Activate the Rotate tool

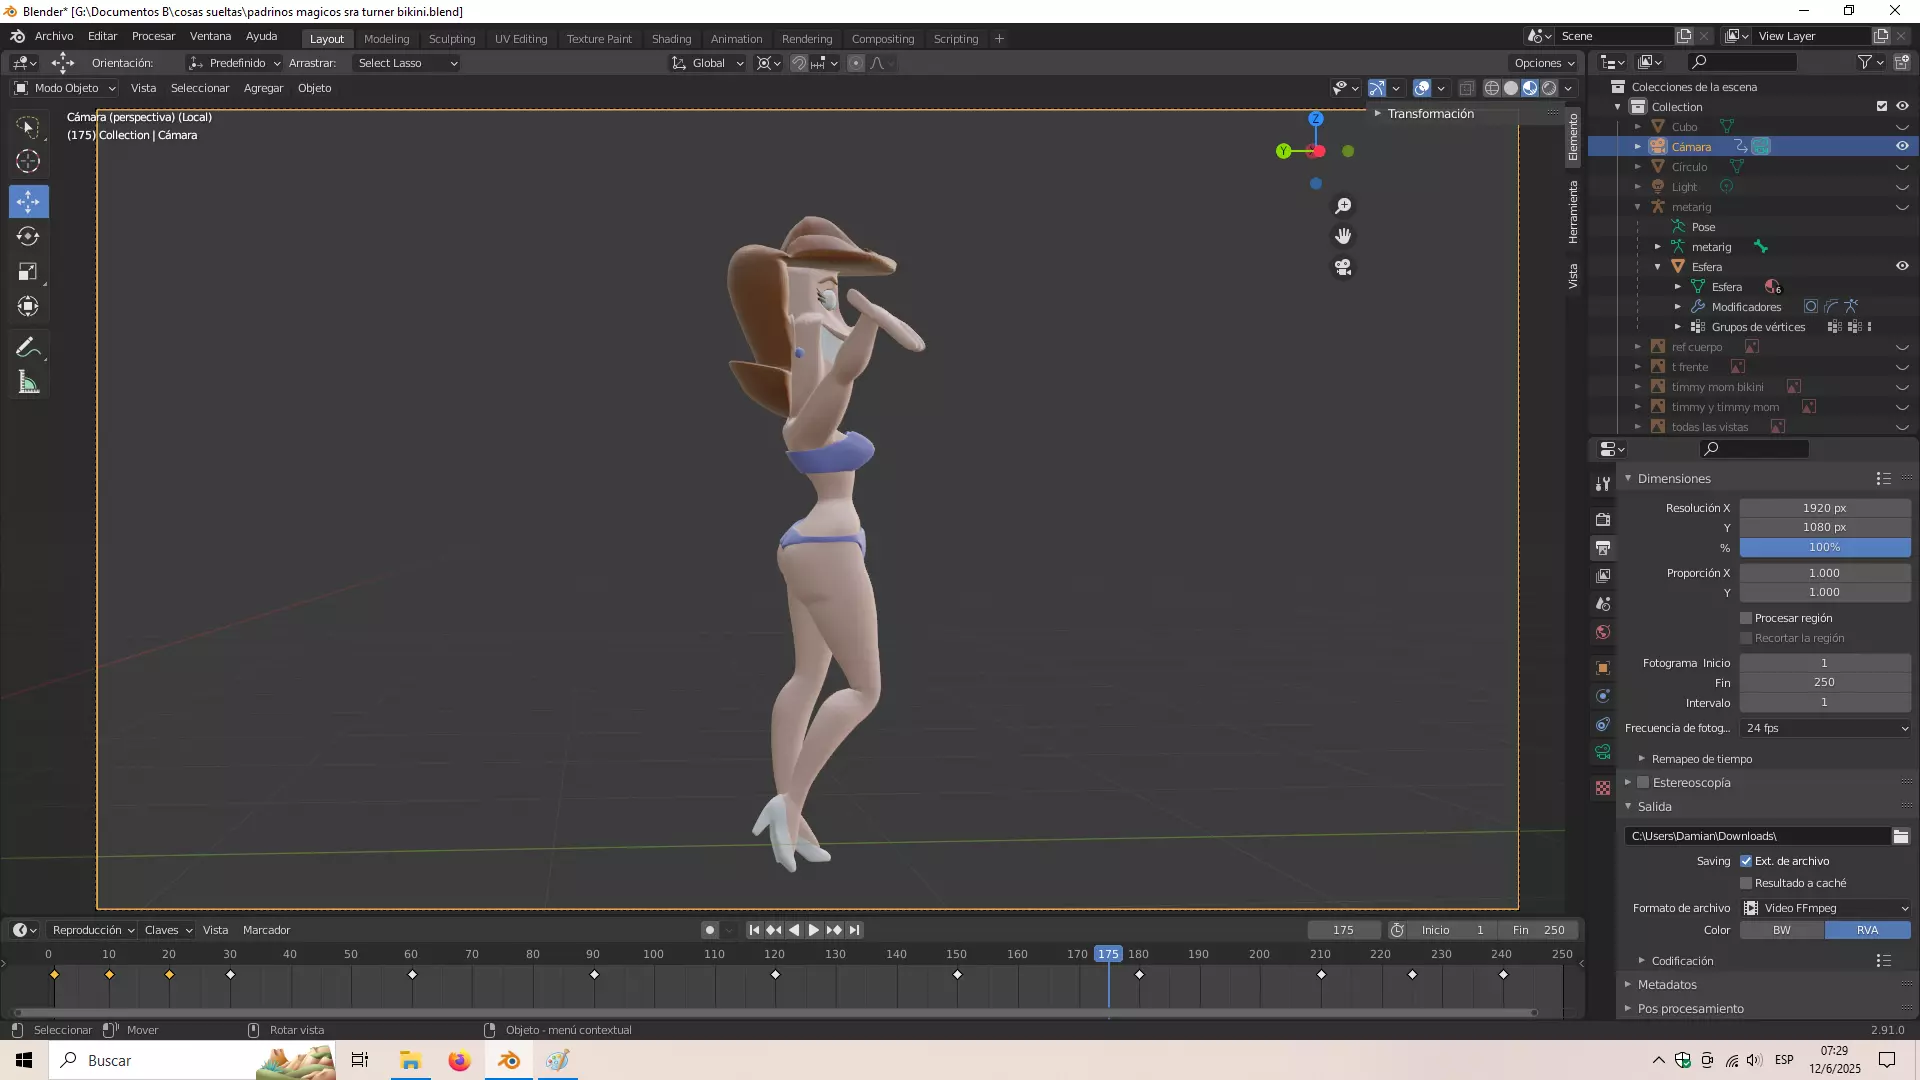[x=28, y=236]
